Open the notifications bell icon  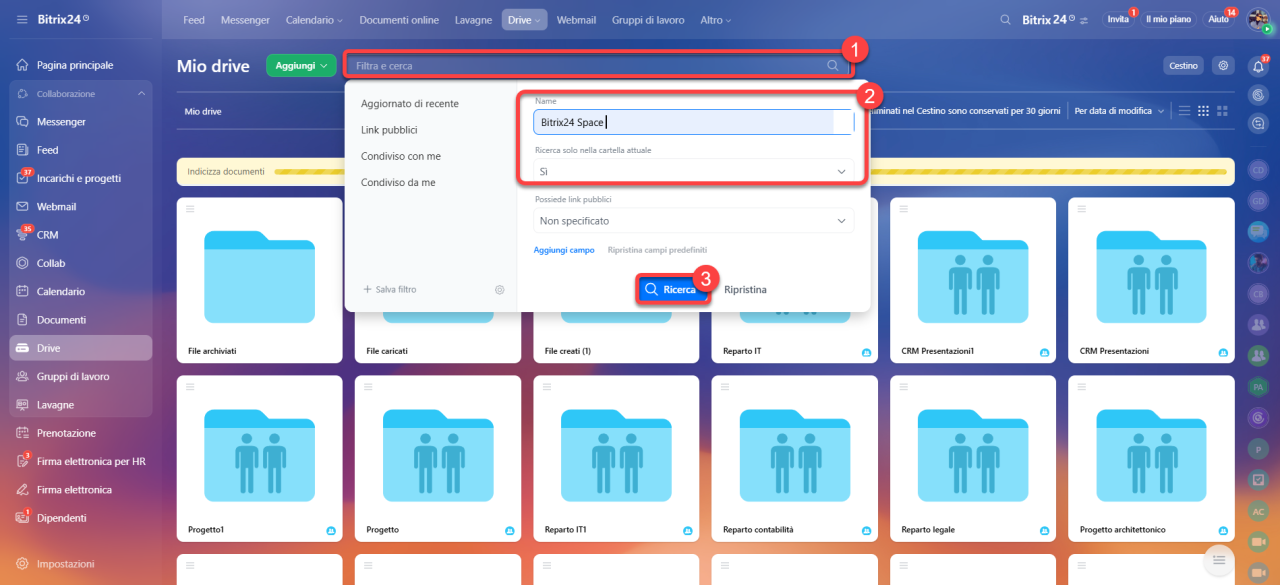[x=1259, y=67]
